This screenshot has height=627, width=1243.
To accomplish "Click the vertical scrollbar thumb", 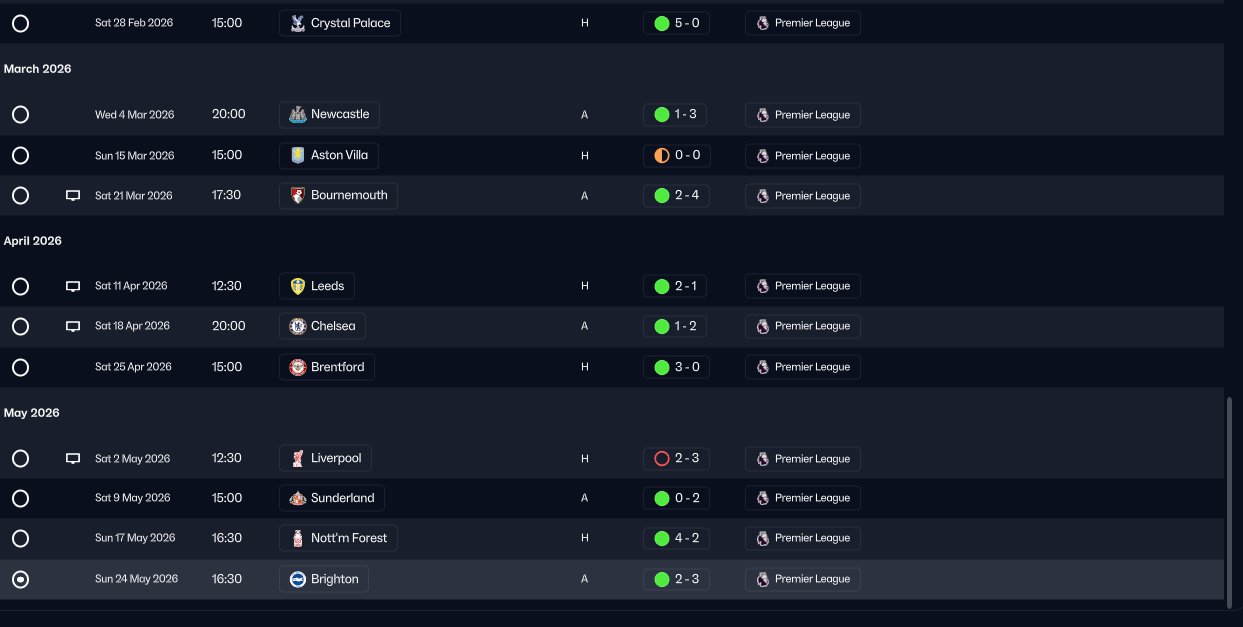I will (1229, 500).
